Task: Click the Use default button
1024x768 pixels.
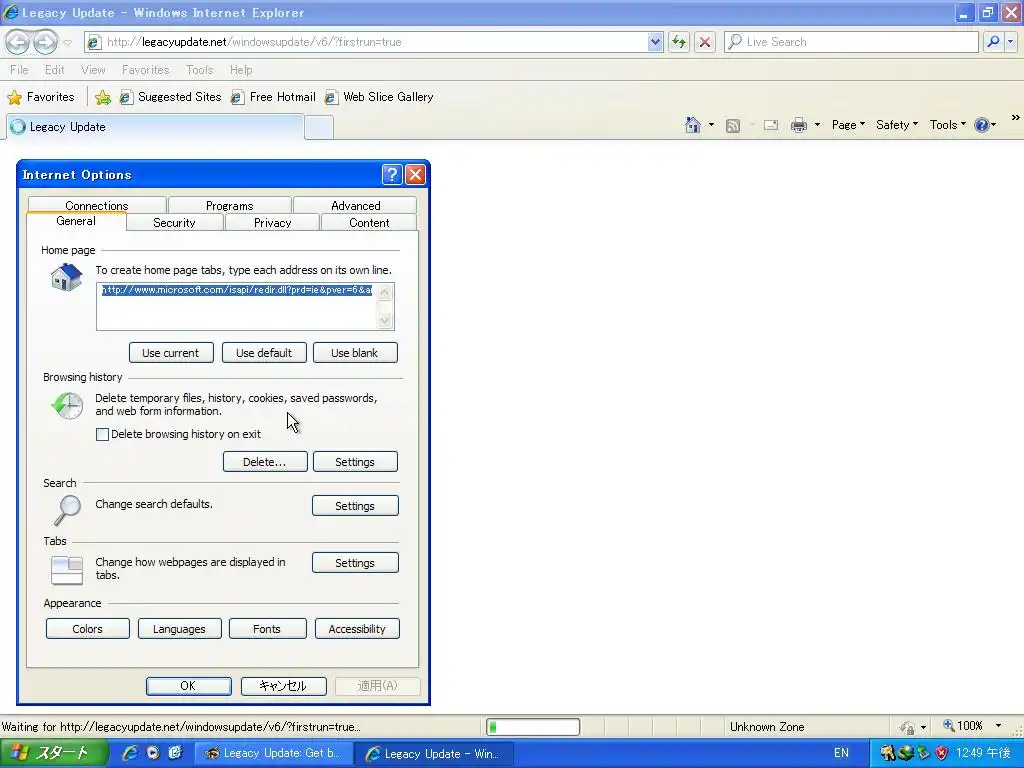Action: point(264,353)
